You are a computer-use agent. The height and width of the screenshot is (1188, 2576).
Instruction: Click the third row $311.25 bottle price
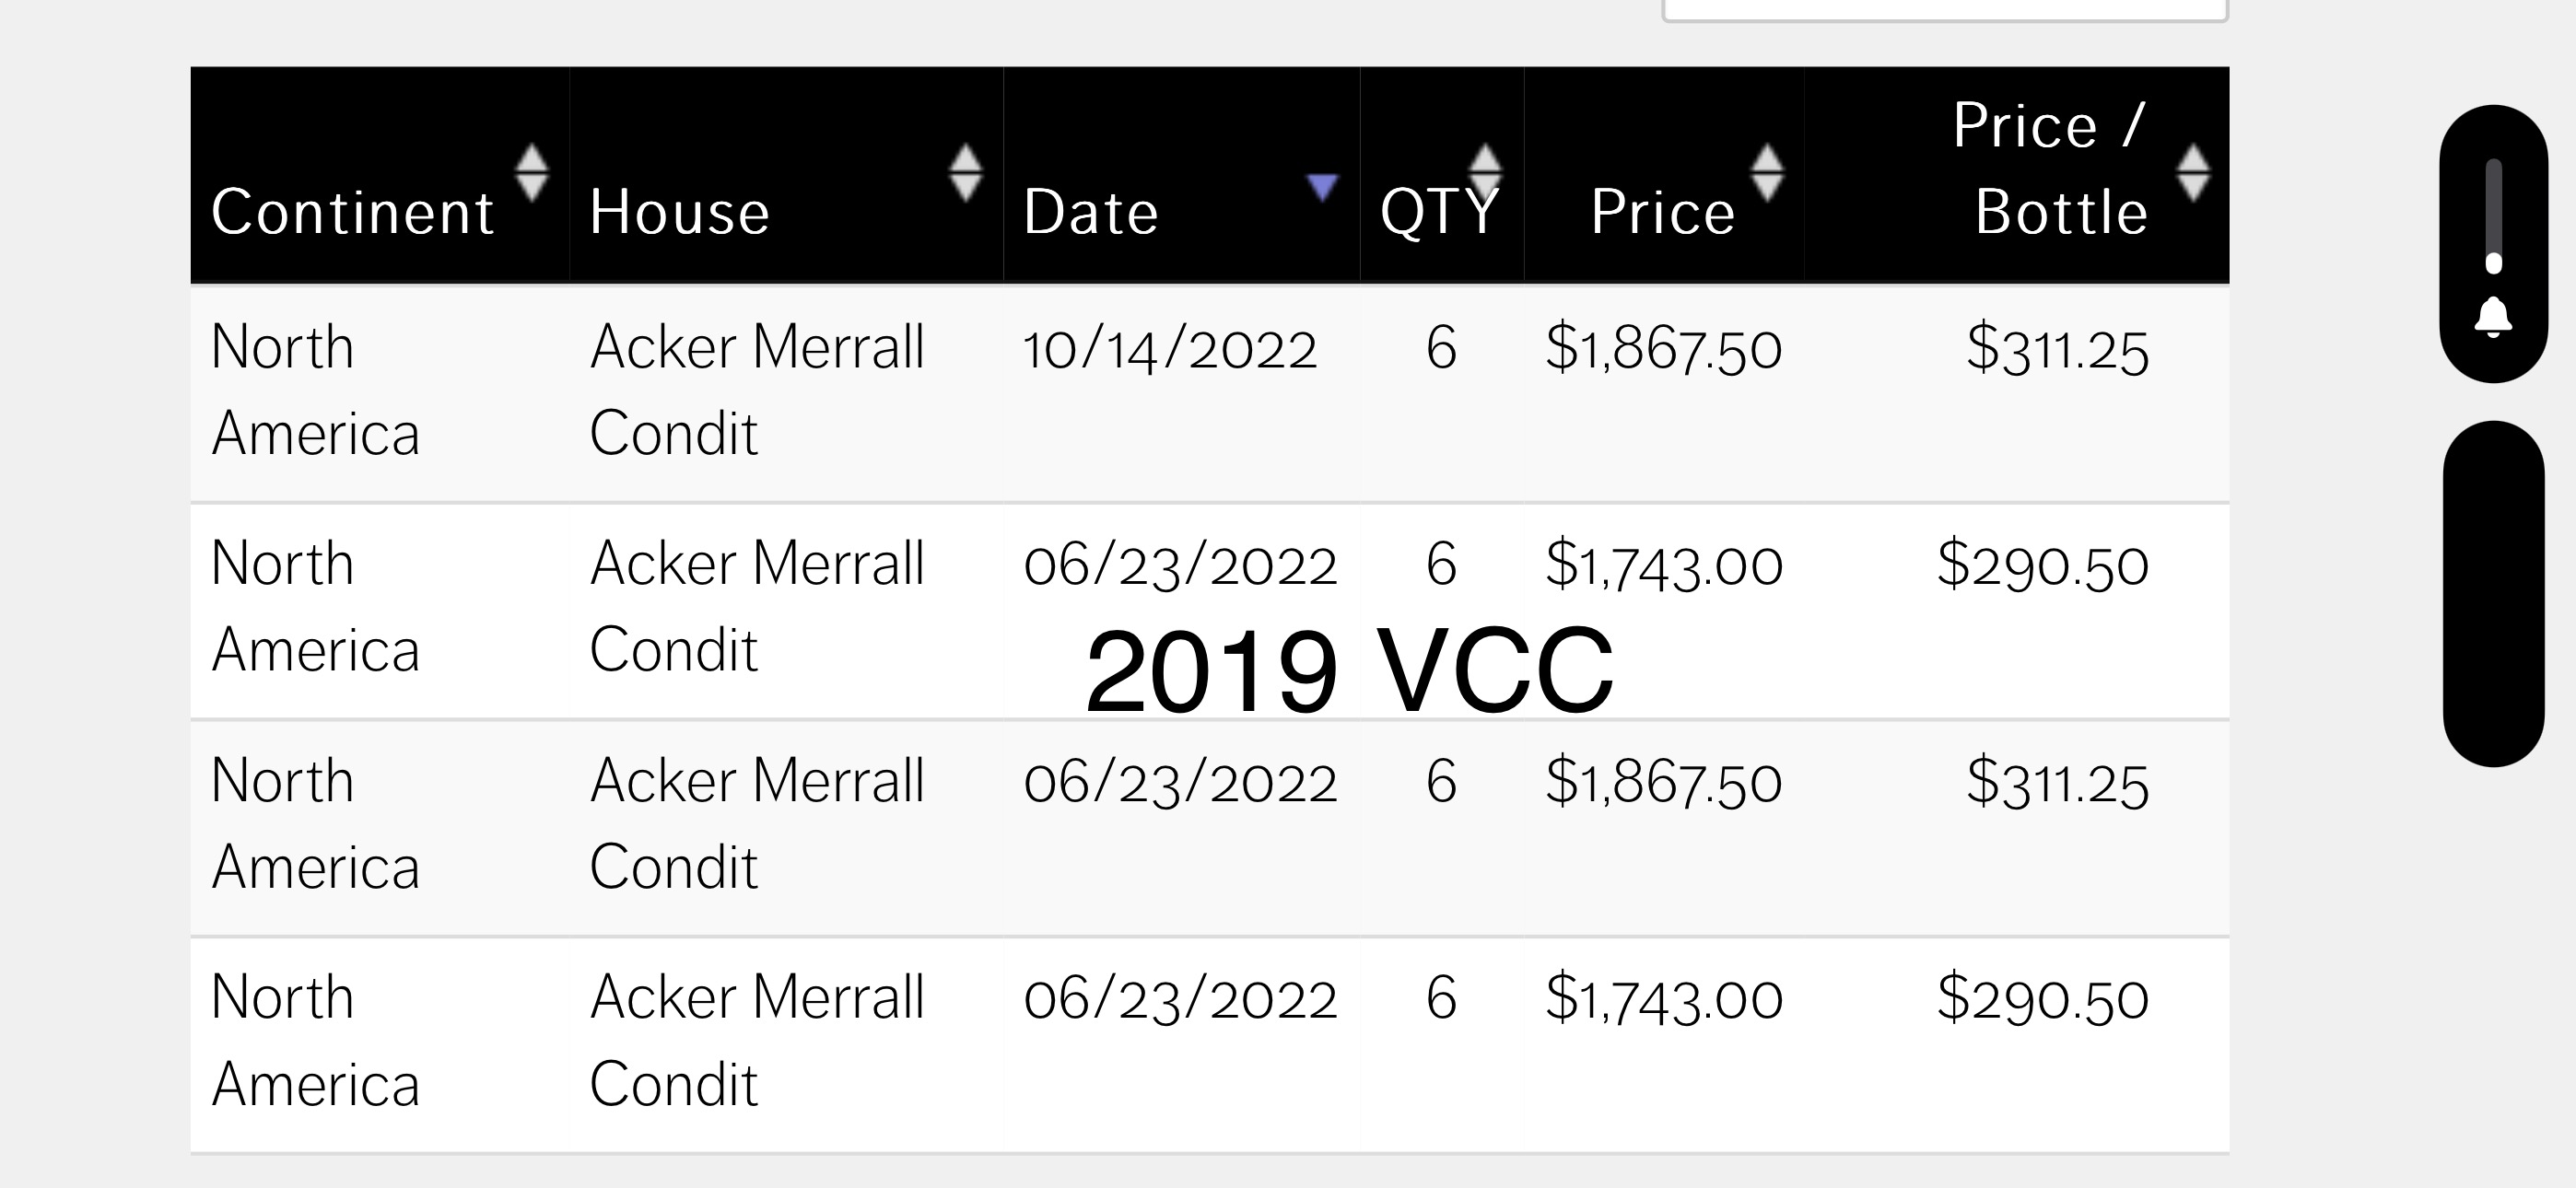[x=2057, y=782]
